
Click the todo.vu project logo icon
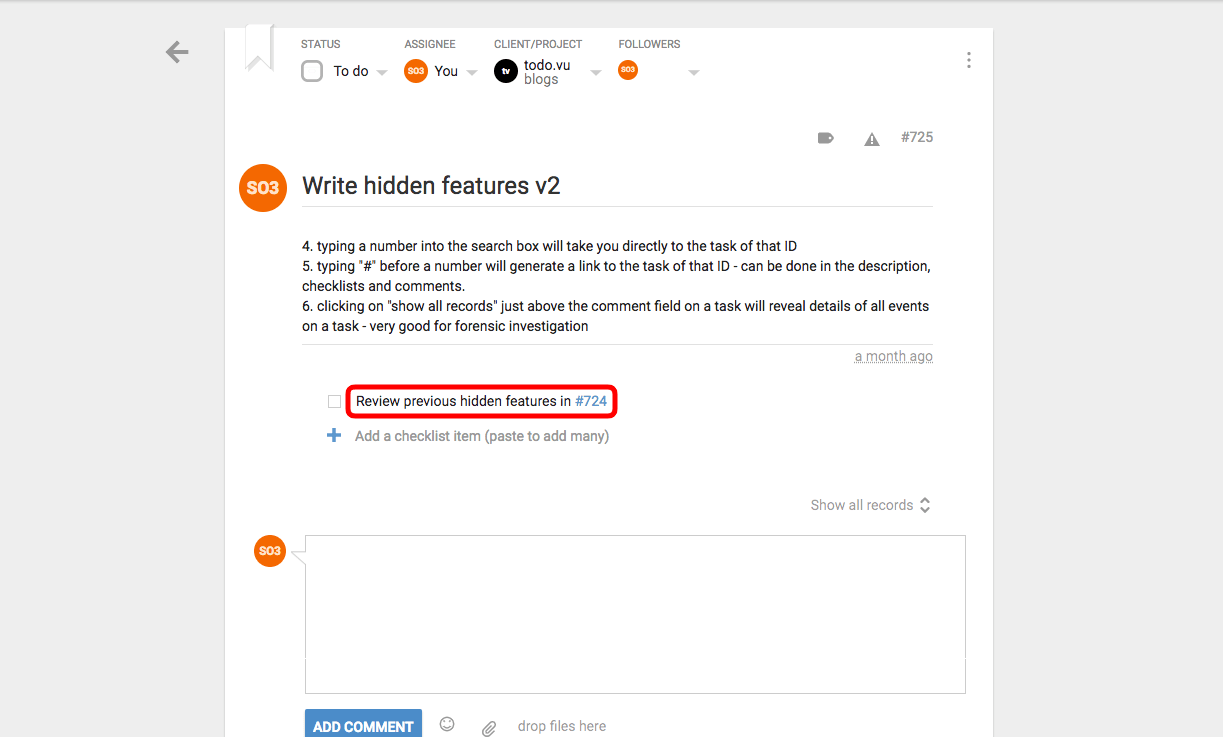point(506,71)
